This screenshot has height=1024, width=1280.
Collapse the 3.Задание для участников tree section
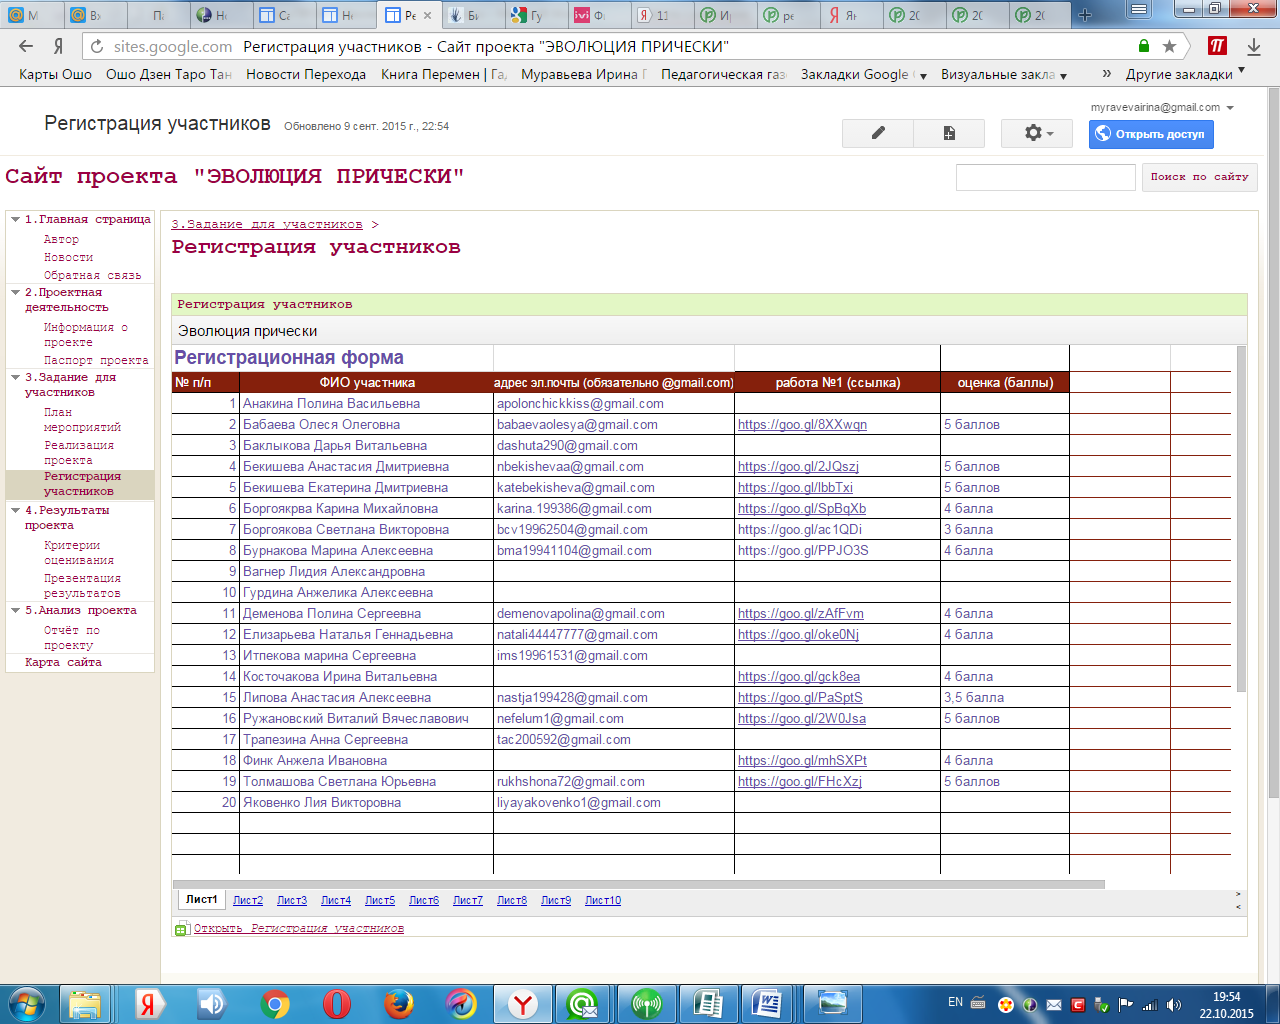(x=15, y=377)
